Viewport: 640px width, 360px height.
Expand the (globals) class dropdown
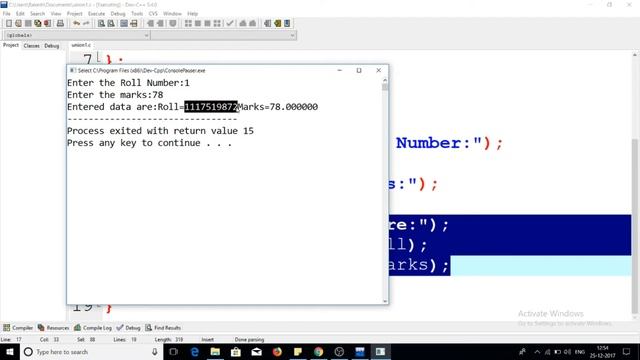pos(77,35)
